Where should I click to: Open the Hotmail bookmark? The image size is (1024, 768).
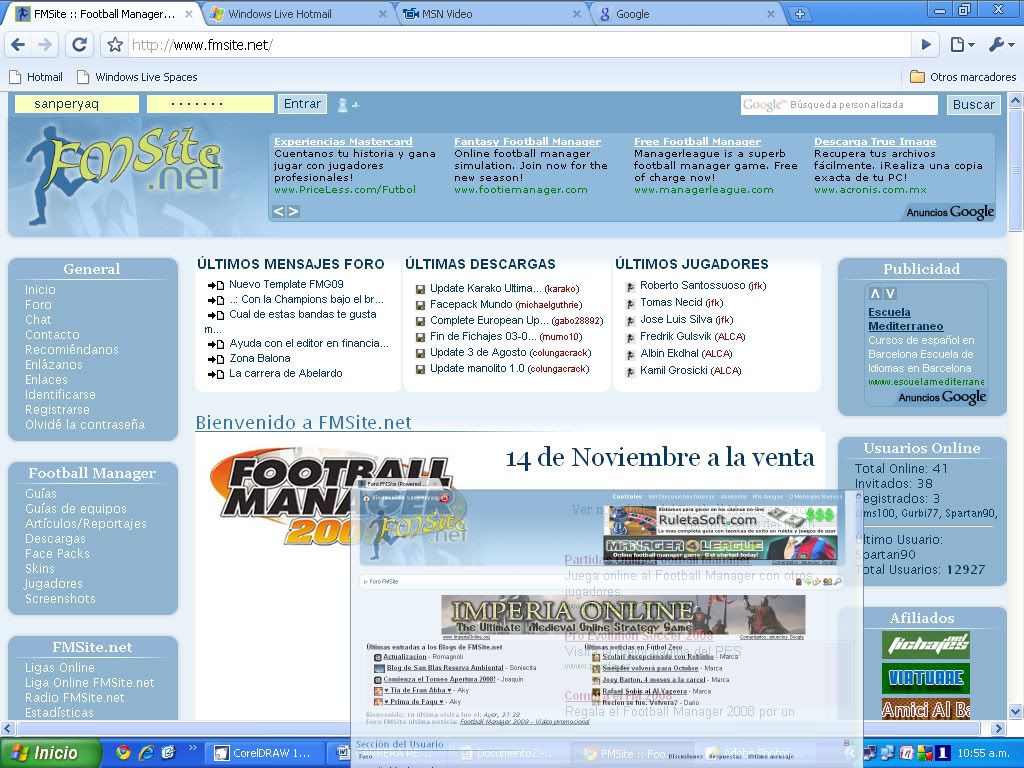point(36,77)
